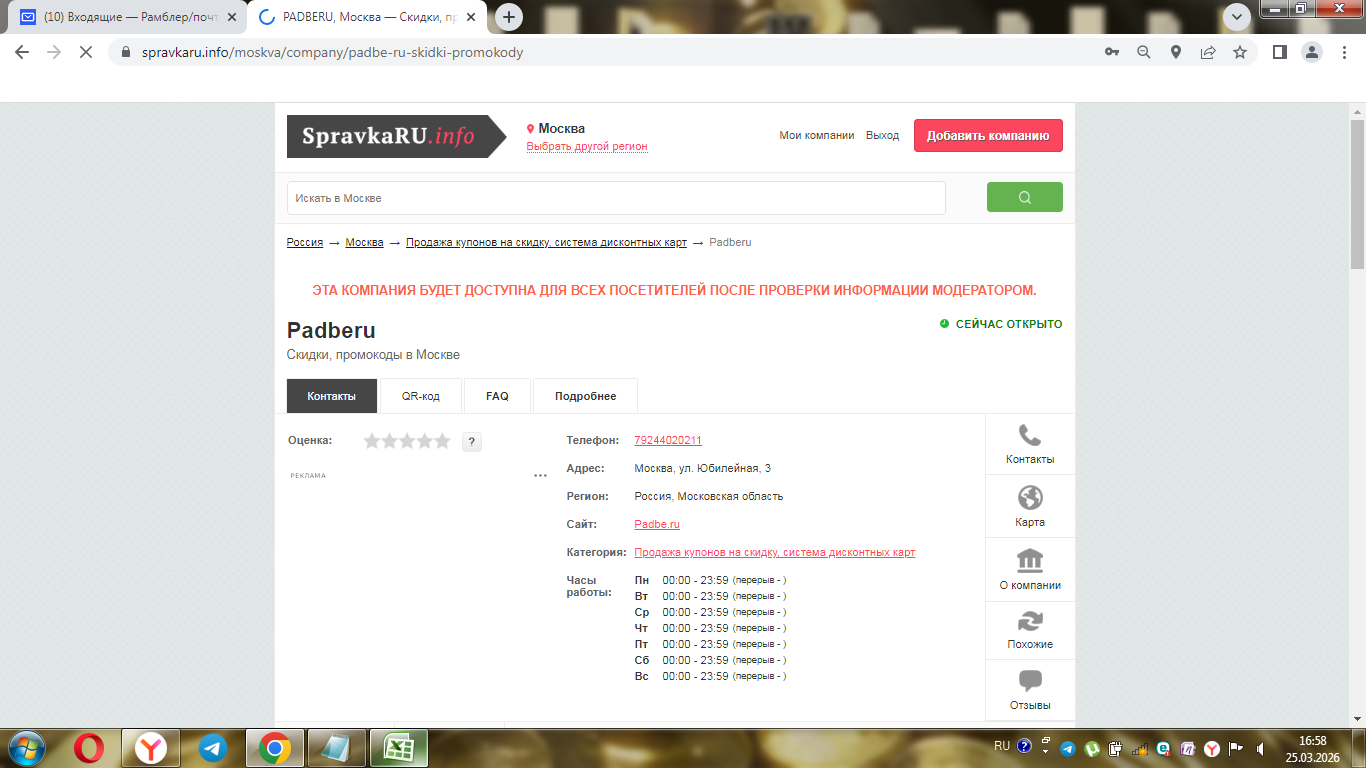
Task: Go back to previous page
Action: [22, 52]
